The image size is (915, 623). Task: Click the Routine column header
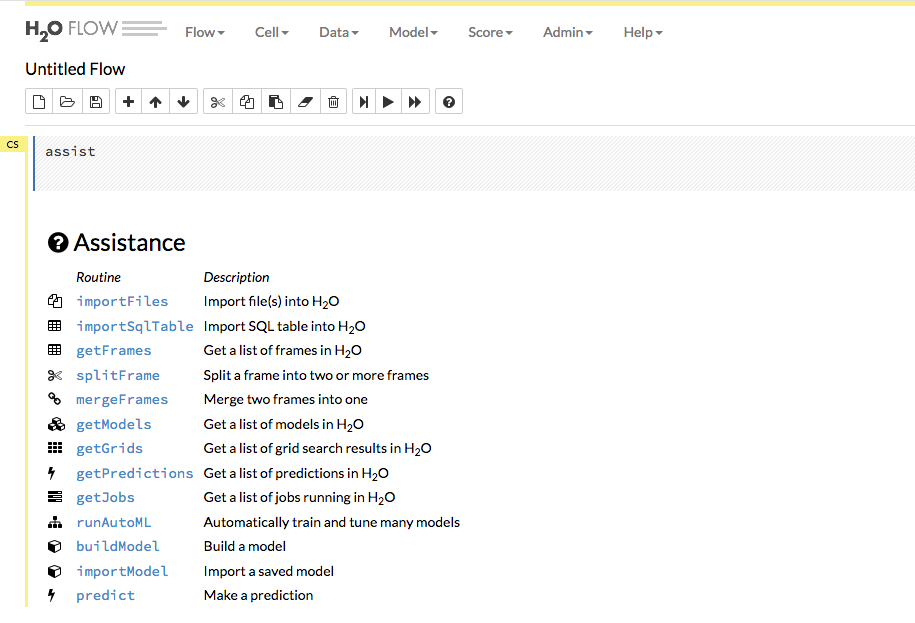click(x=99, y=277)
